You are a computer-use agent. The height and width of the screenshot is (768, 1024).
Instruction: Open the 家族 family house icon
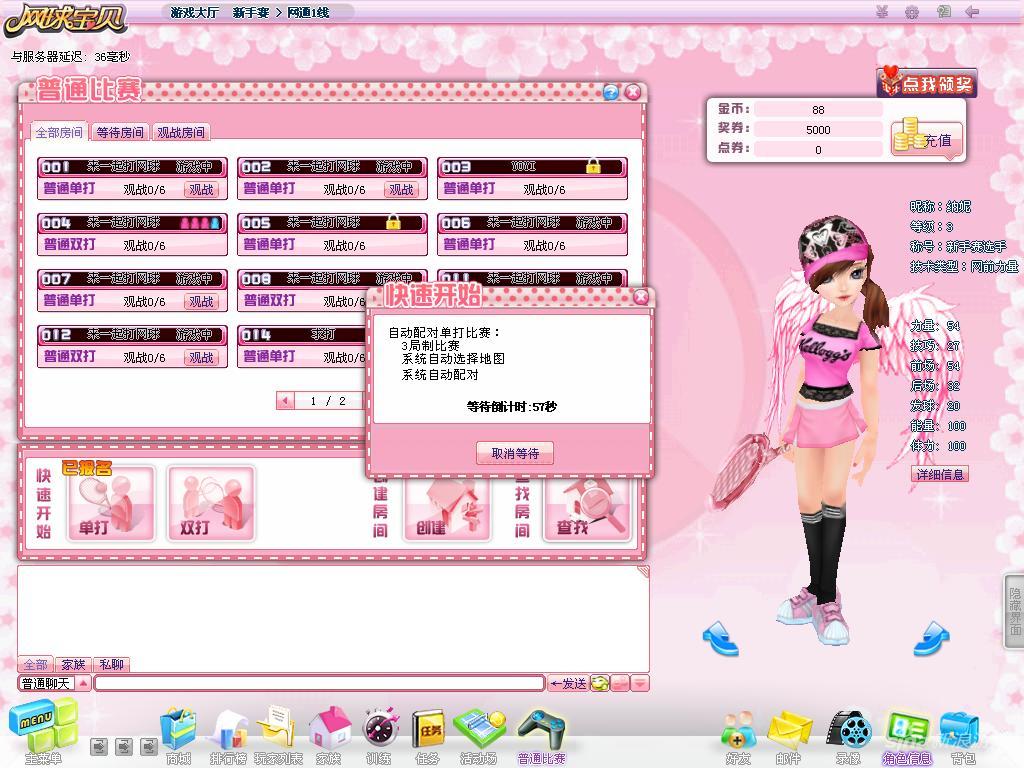click(329, 728)
